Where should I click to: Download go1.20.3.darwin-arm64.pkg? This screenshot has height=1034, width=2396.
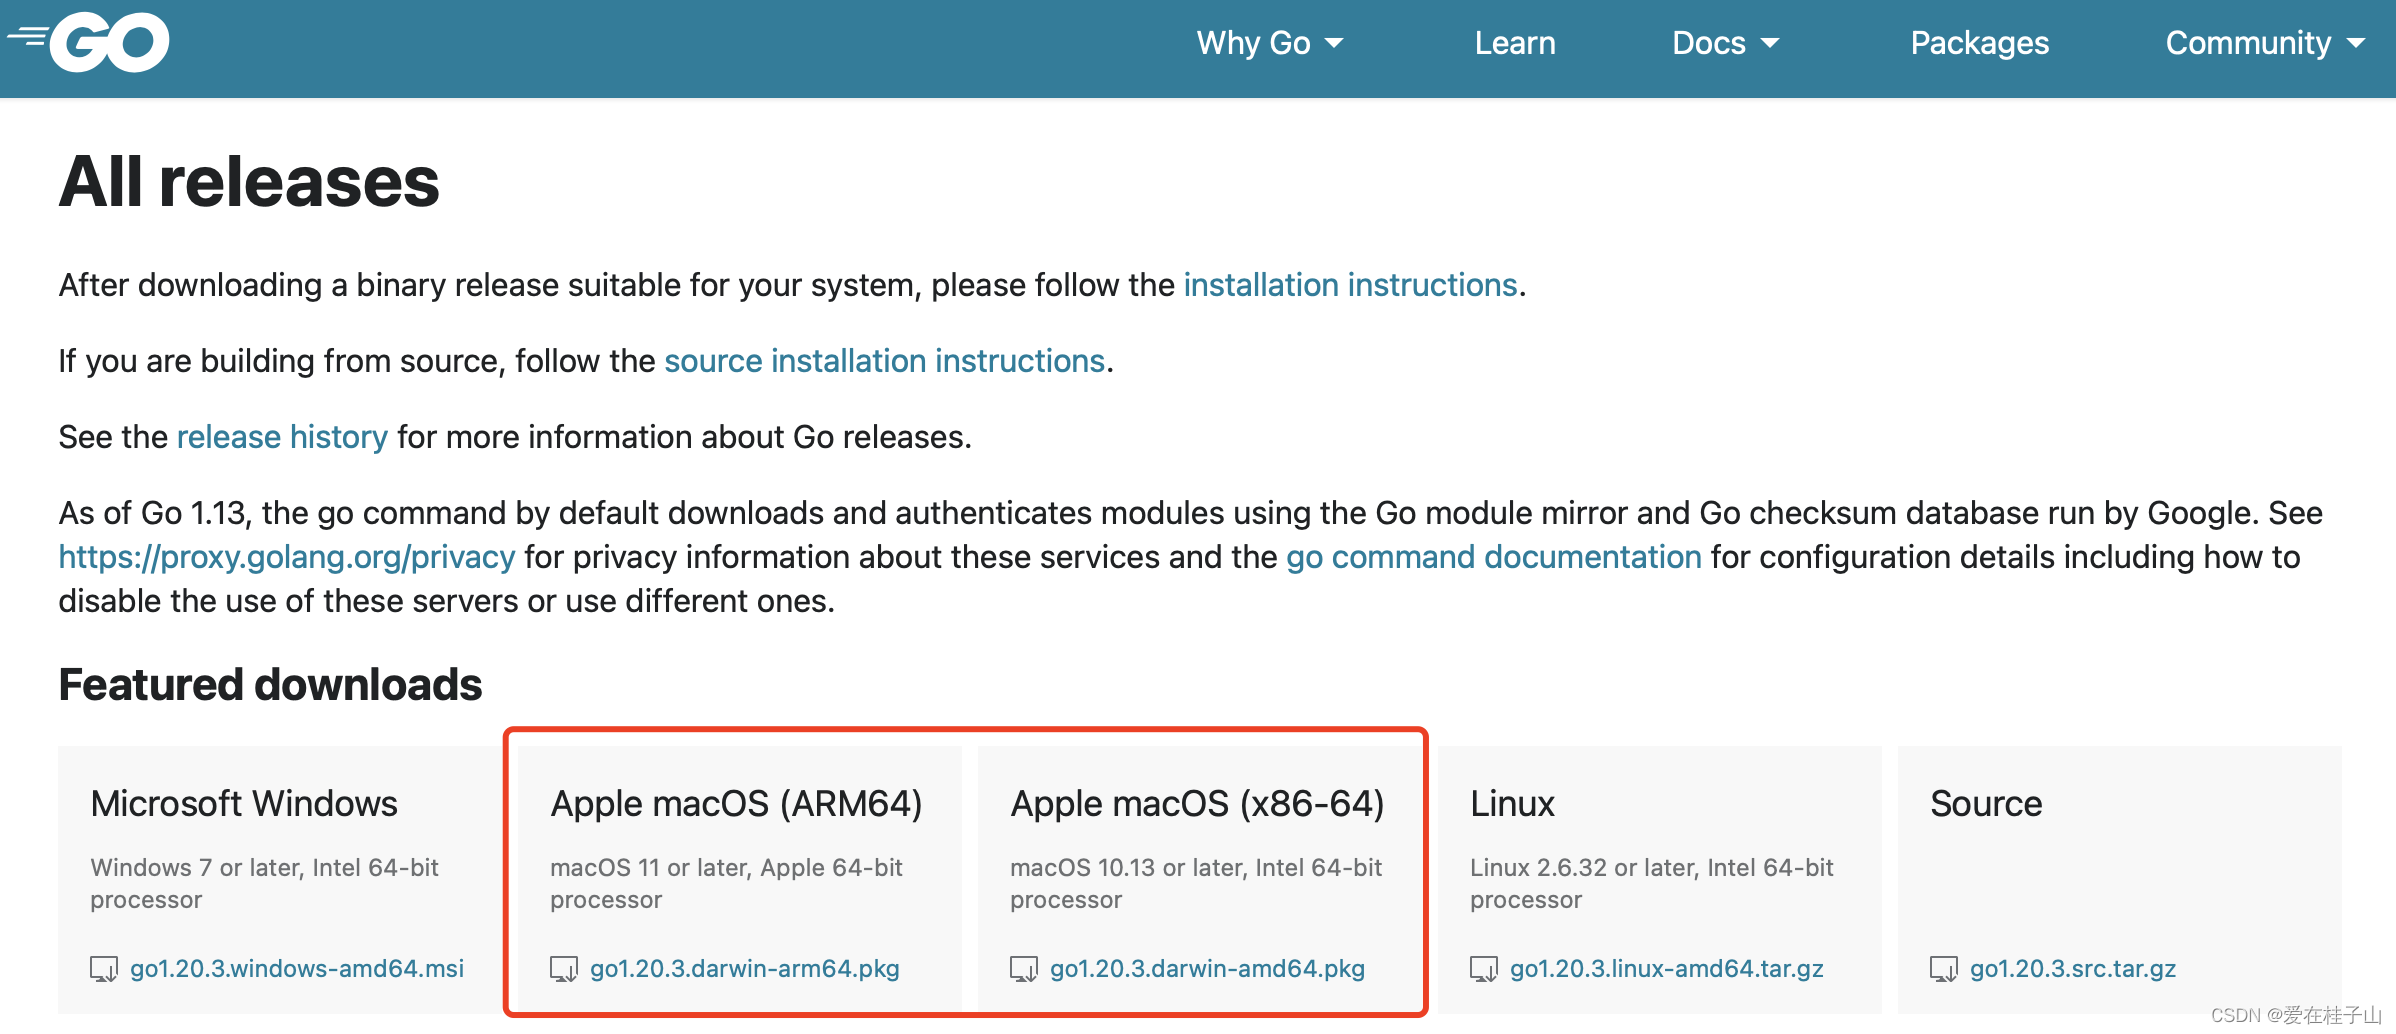click(x=745, y=969)
